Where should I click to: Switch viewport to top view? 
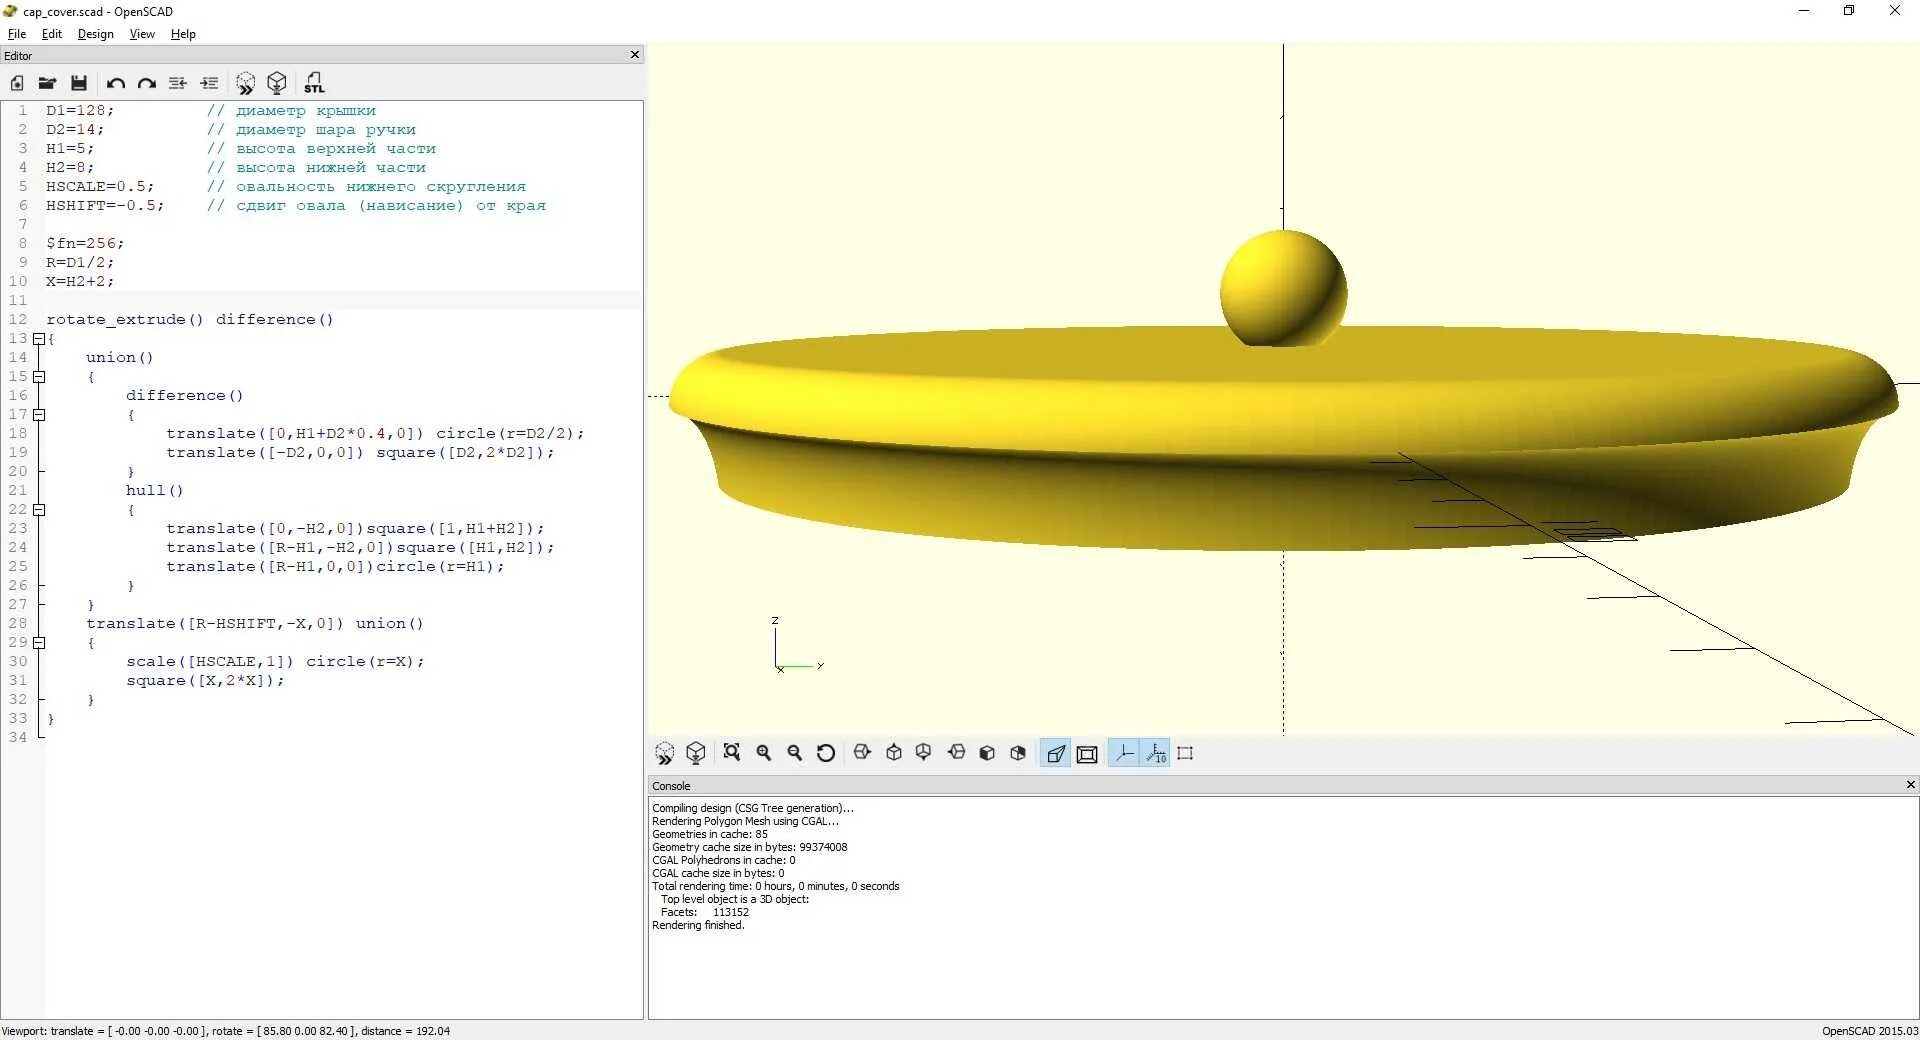[x=893, y=753]
